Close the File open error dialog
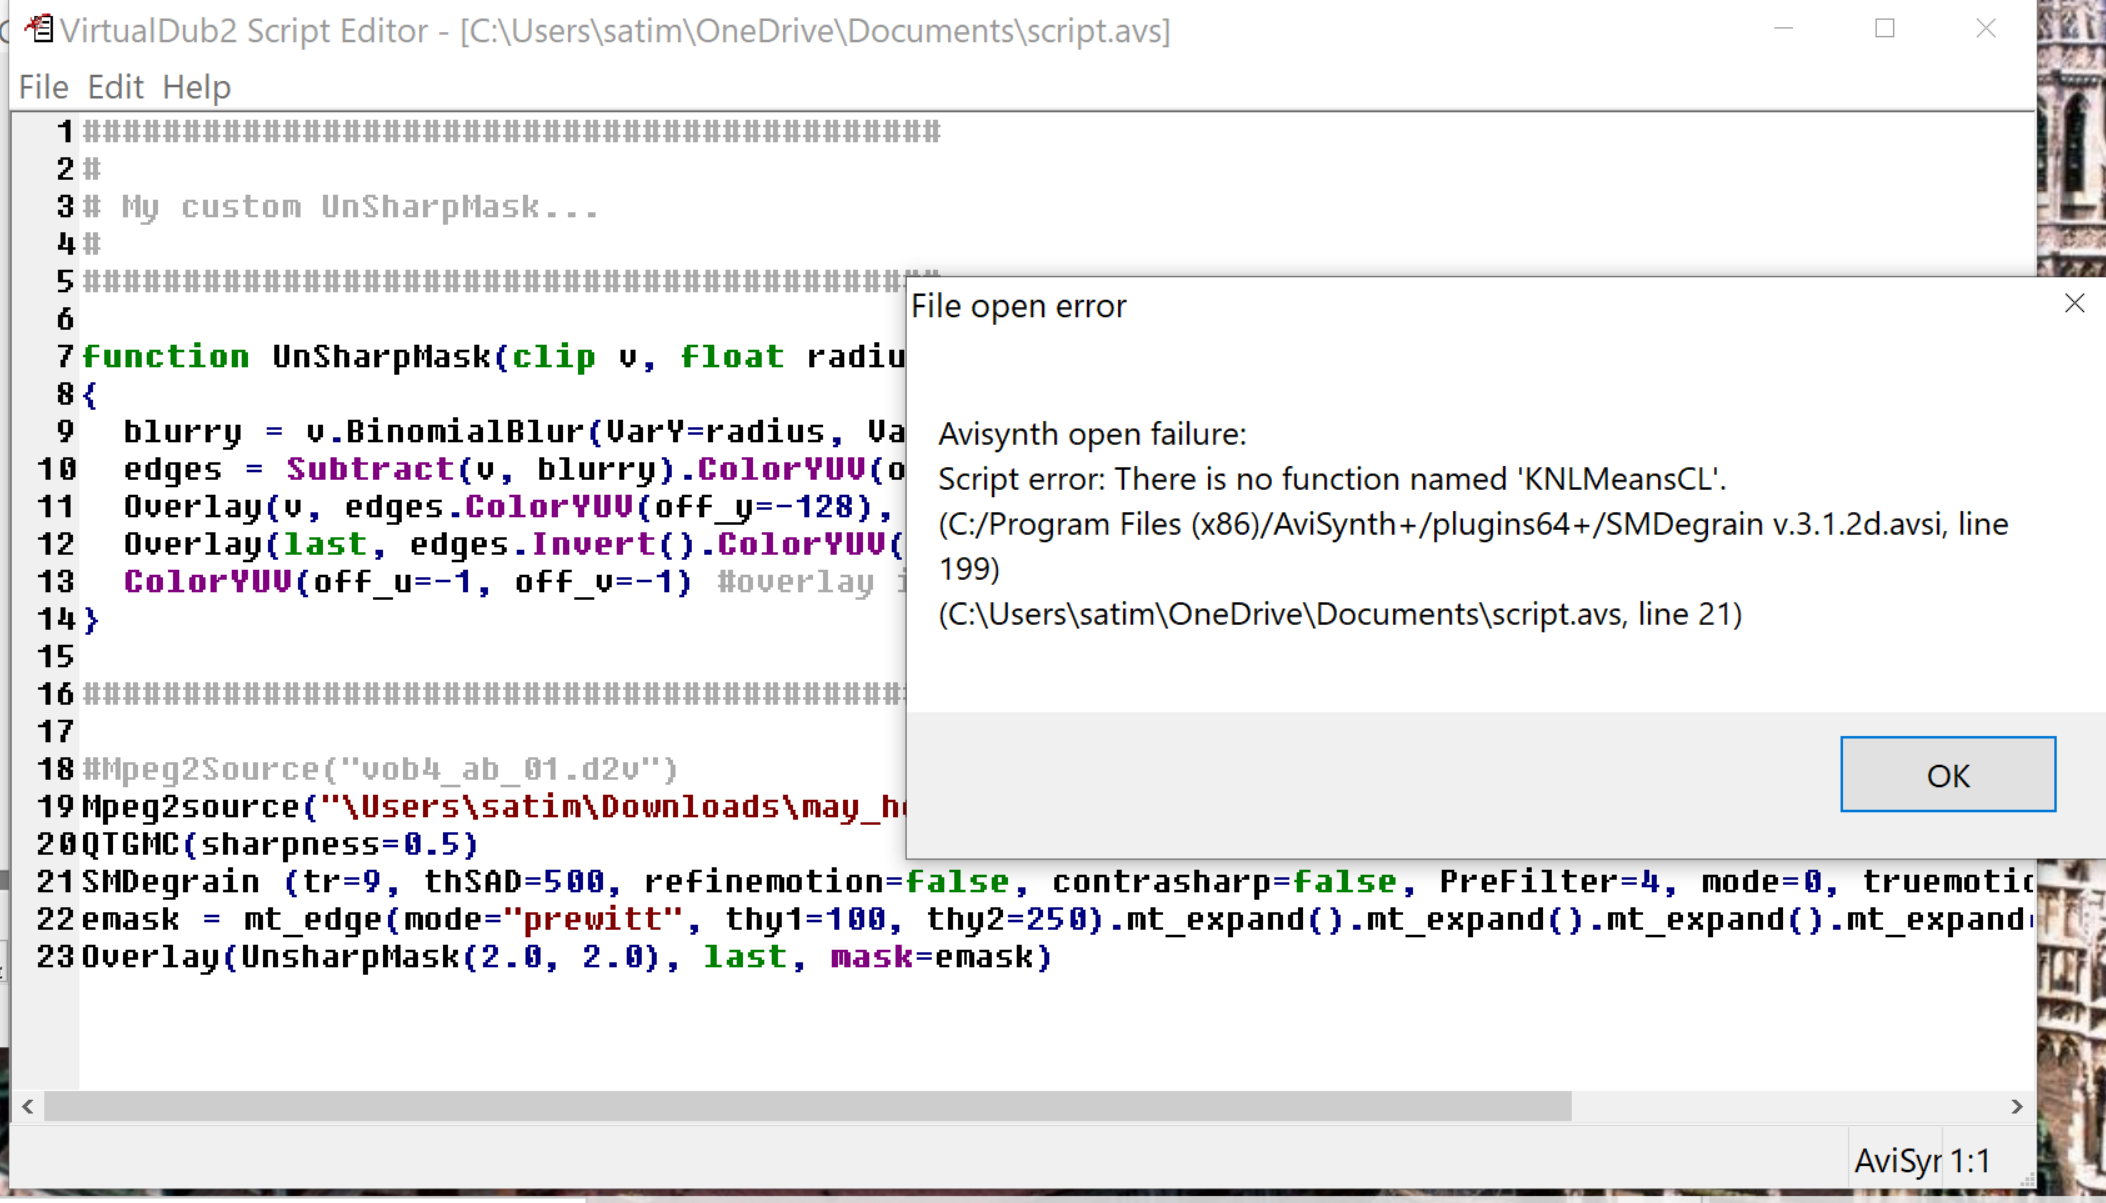Screen dimensions: 2106x1203 click(2074, 304)
